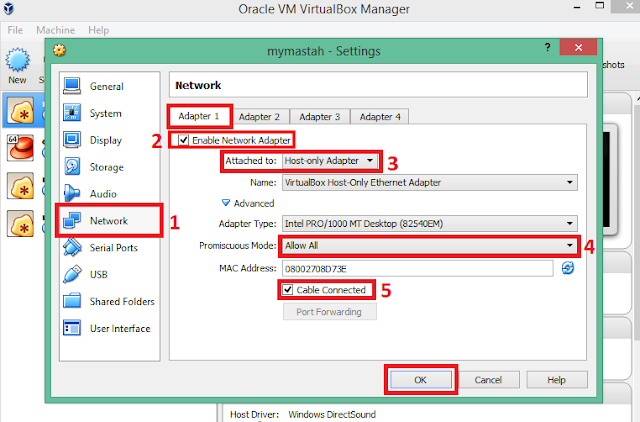Viewport: 640px width, 422px height.
Task: Click the Help button in dialog
Action: (556, 380)
